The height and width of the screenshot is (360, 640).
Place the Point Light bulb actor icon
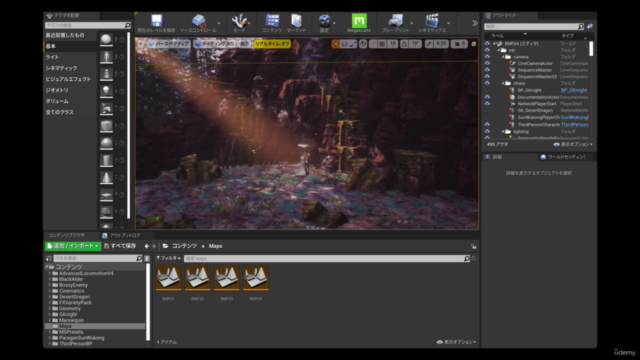click(106, 91)
